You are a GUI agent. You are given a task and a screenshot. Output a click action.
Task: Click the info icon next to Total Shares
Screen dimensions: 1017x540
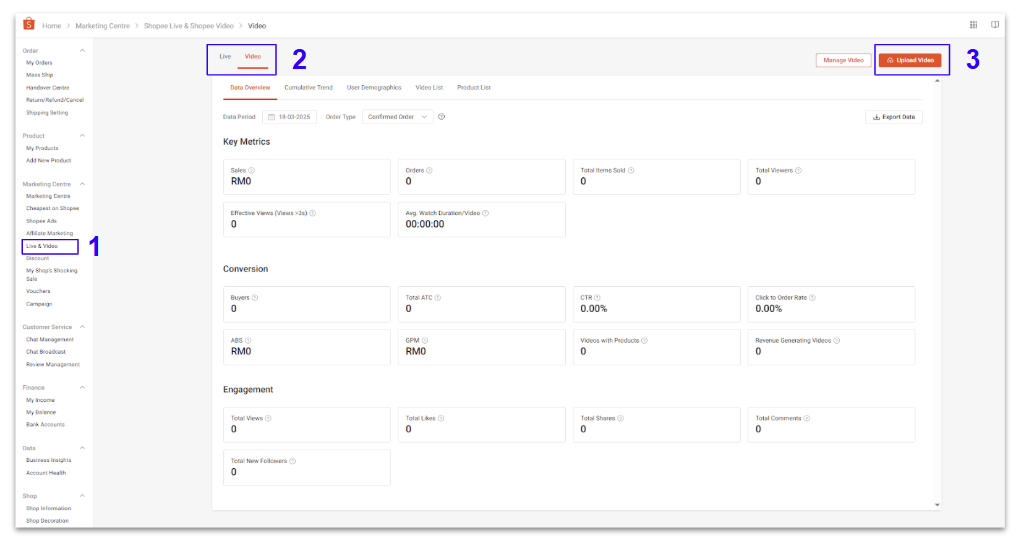[621, 418]
